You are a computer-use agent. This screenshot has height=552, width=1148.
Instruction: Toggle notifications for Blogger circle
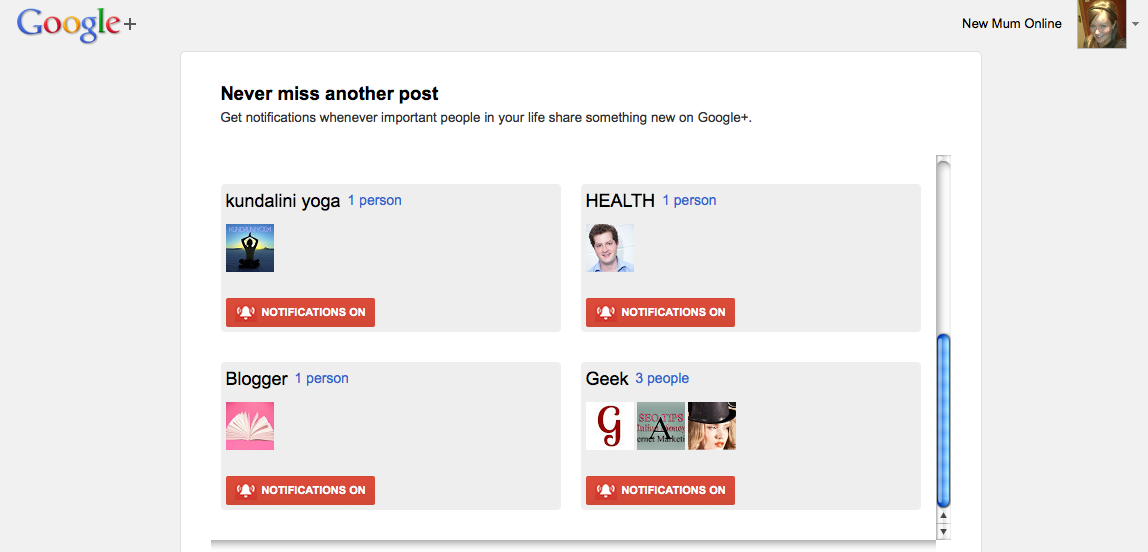point(300,490)
